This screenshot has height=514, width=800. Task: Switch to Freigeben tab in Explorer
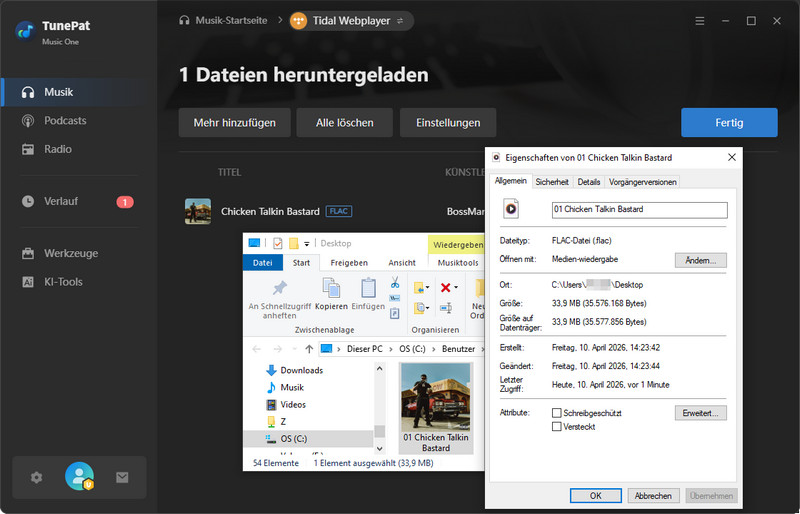(x=349, y=263)
